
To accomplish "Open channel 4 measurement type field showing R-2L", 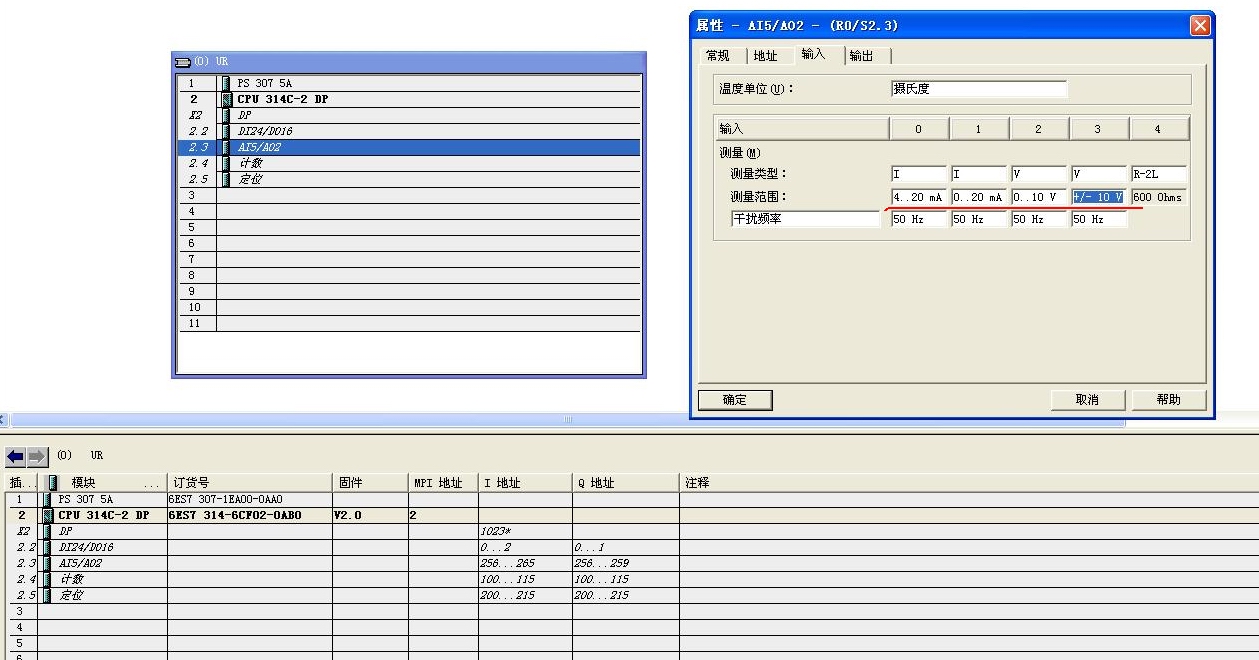I will [1159, 174].
